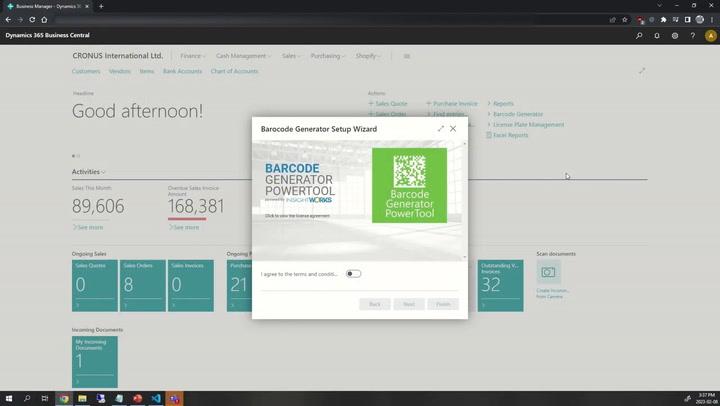Viewport: 720px width, 406px height.
Task: Open the Vendors link
Action: (120, 71)
